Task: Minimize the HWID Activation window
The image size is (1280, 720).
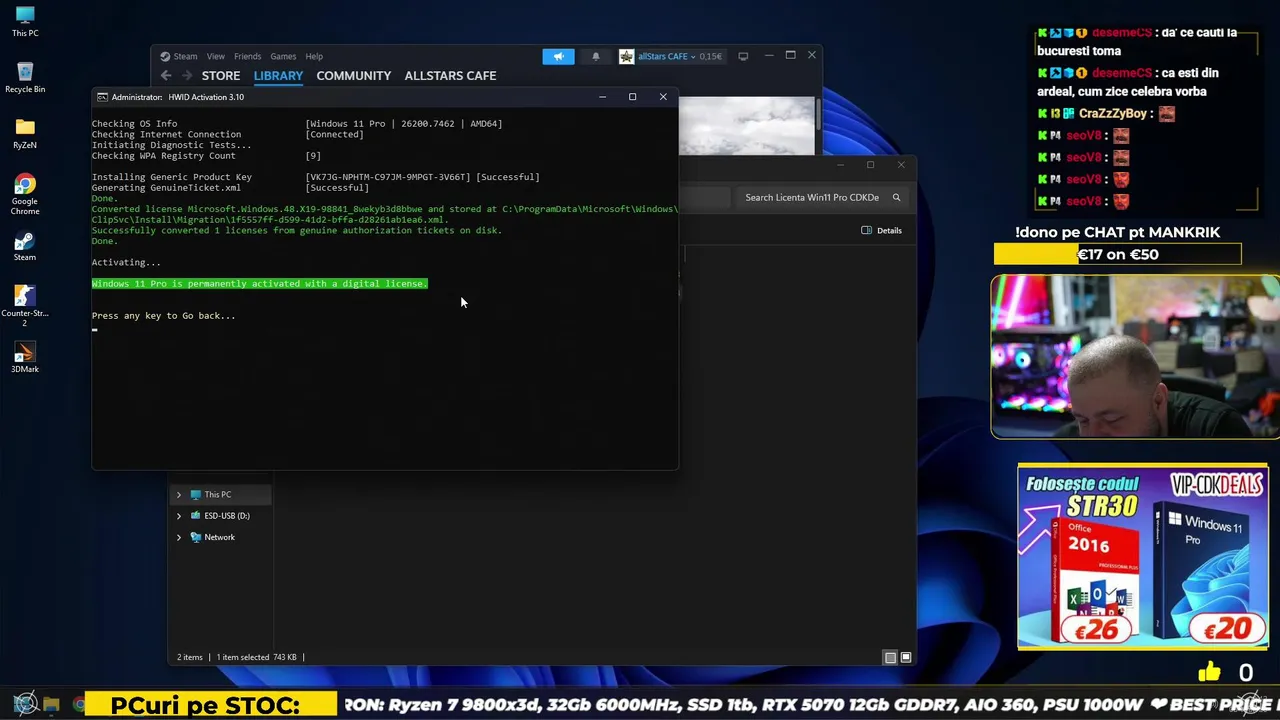Action: 602,97
